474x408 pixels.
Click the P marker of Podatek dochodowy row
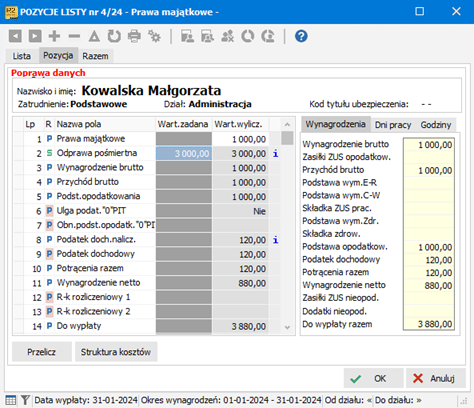(x=49, y=254)
